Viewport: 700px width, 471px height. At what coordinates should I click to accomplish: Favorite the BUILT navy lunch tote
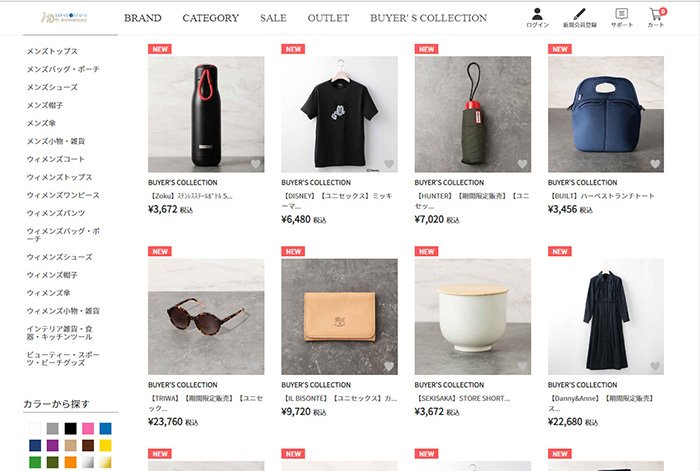point(655,164)
